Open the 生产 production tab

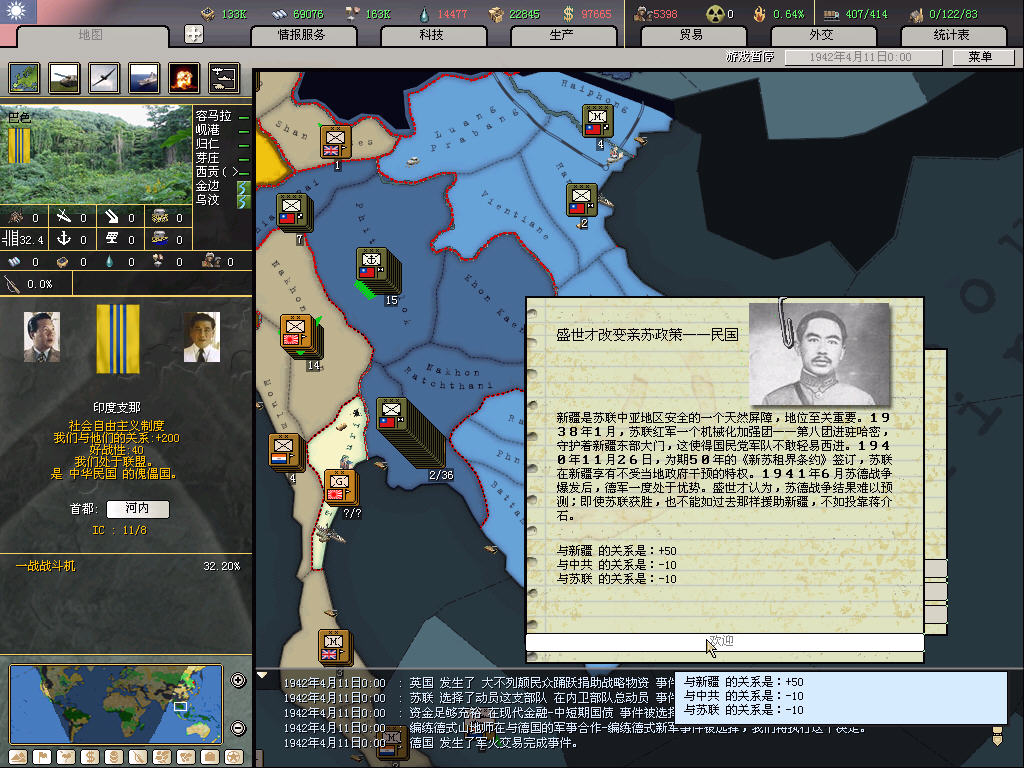(562, 35)
